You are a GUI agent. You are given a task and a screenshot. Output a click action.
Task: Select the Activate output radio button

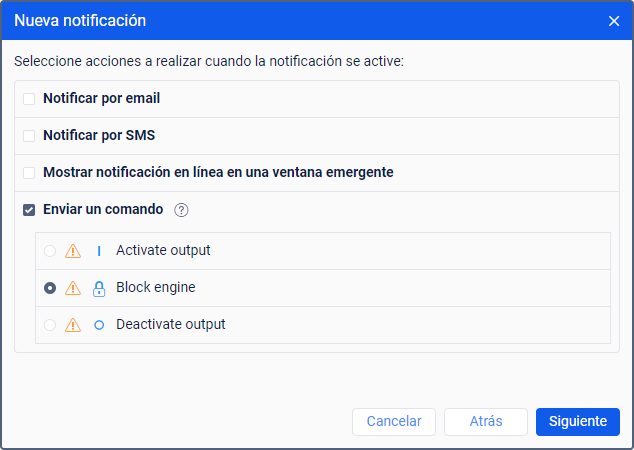(50, 251)
